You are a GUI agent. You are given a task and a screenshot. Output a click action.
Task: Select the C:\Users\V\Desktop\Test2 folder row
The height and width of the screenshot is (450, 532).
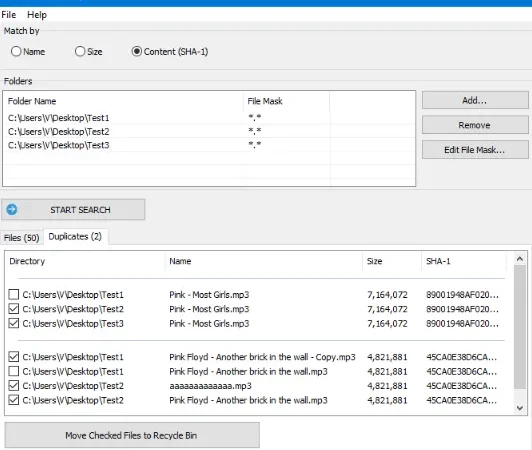pos(209,131)
